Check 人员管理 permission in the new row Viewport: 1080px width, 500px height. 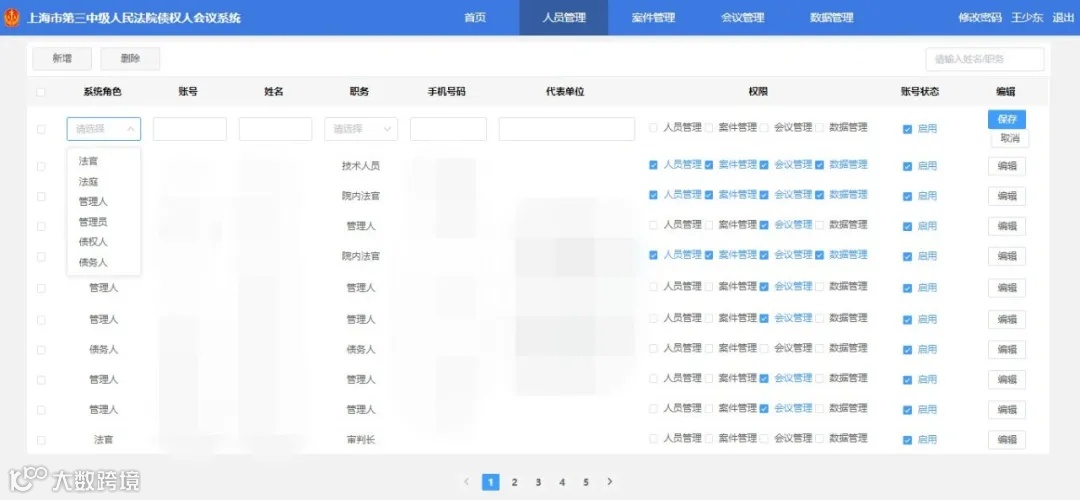pyautogui.click(x=653, y=127)
